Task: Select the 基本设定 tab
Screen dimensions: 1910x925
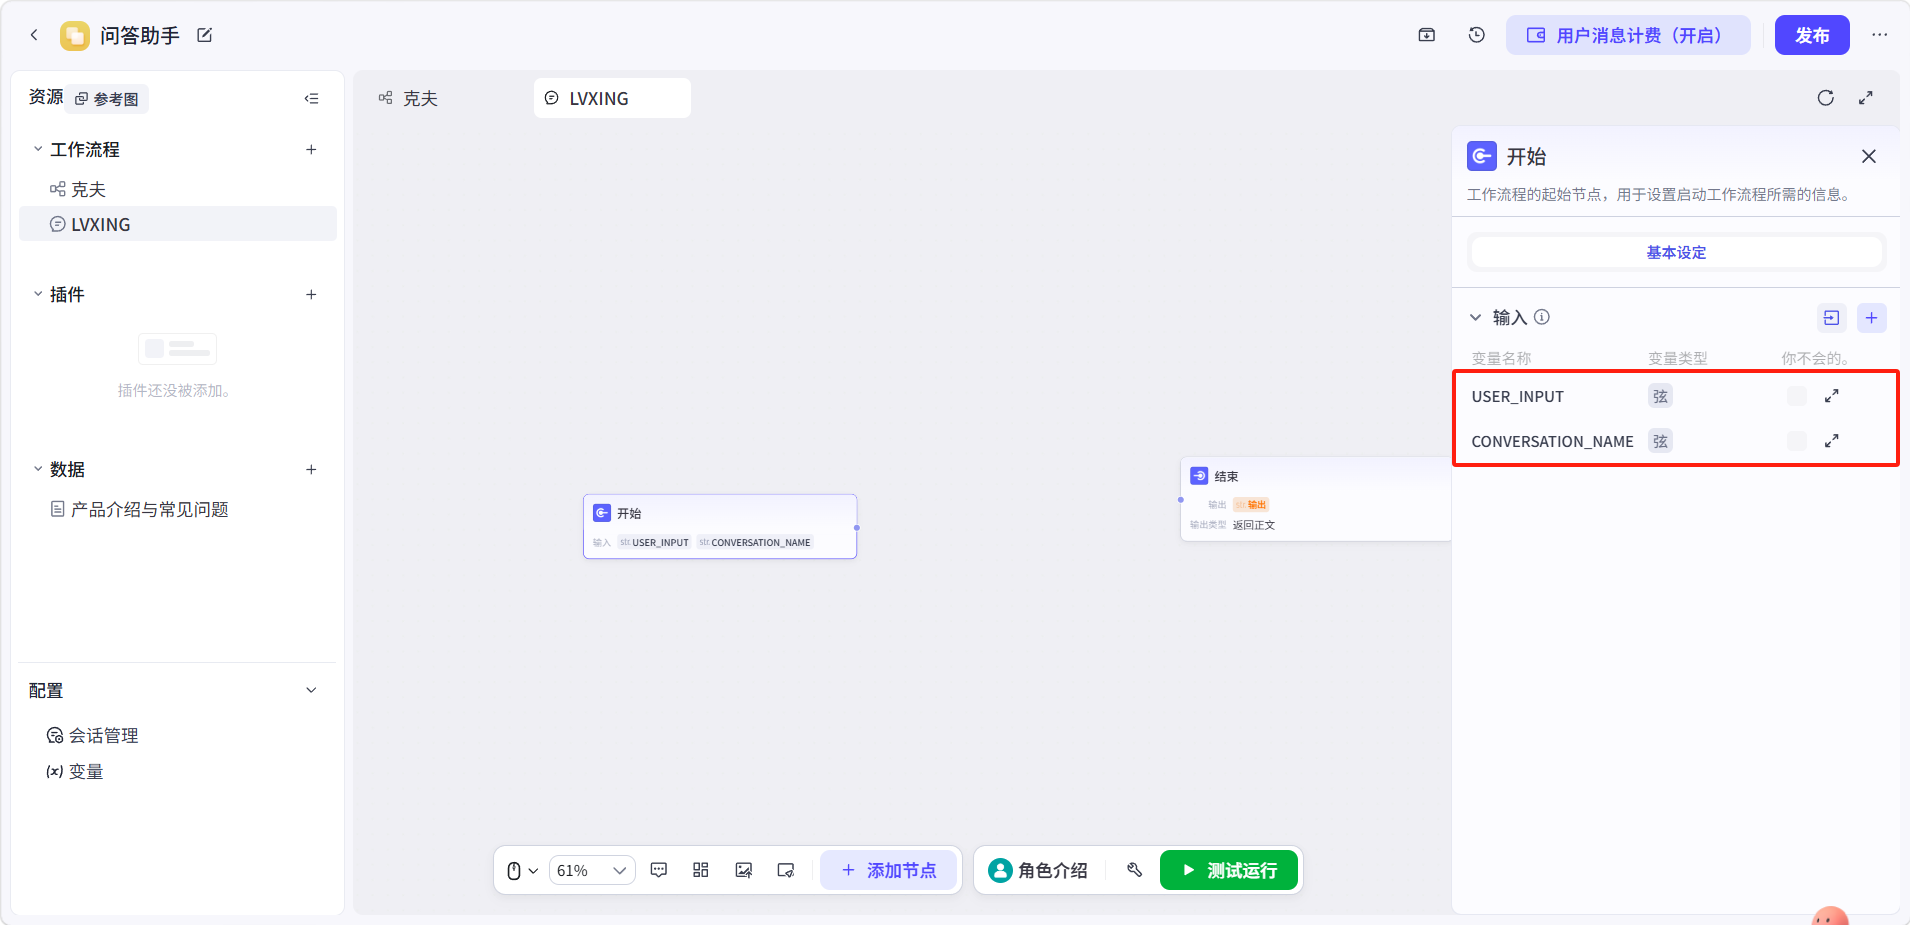Action: 1676,252
